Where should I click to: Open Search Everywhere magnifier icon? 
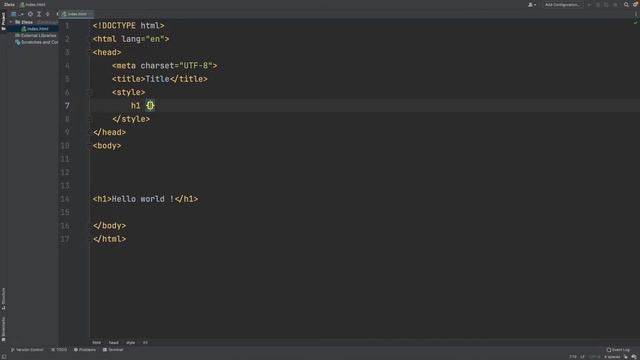pos(626,4)
